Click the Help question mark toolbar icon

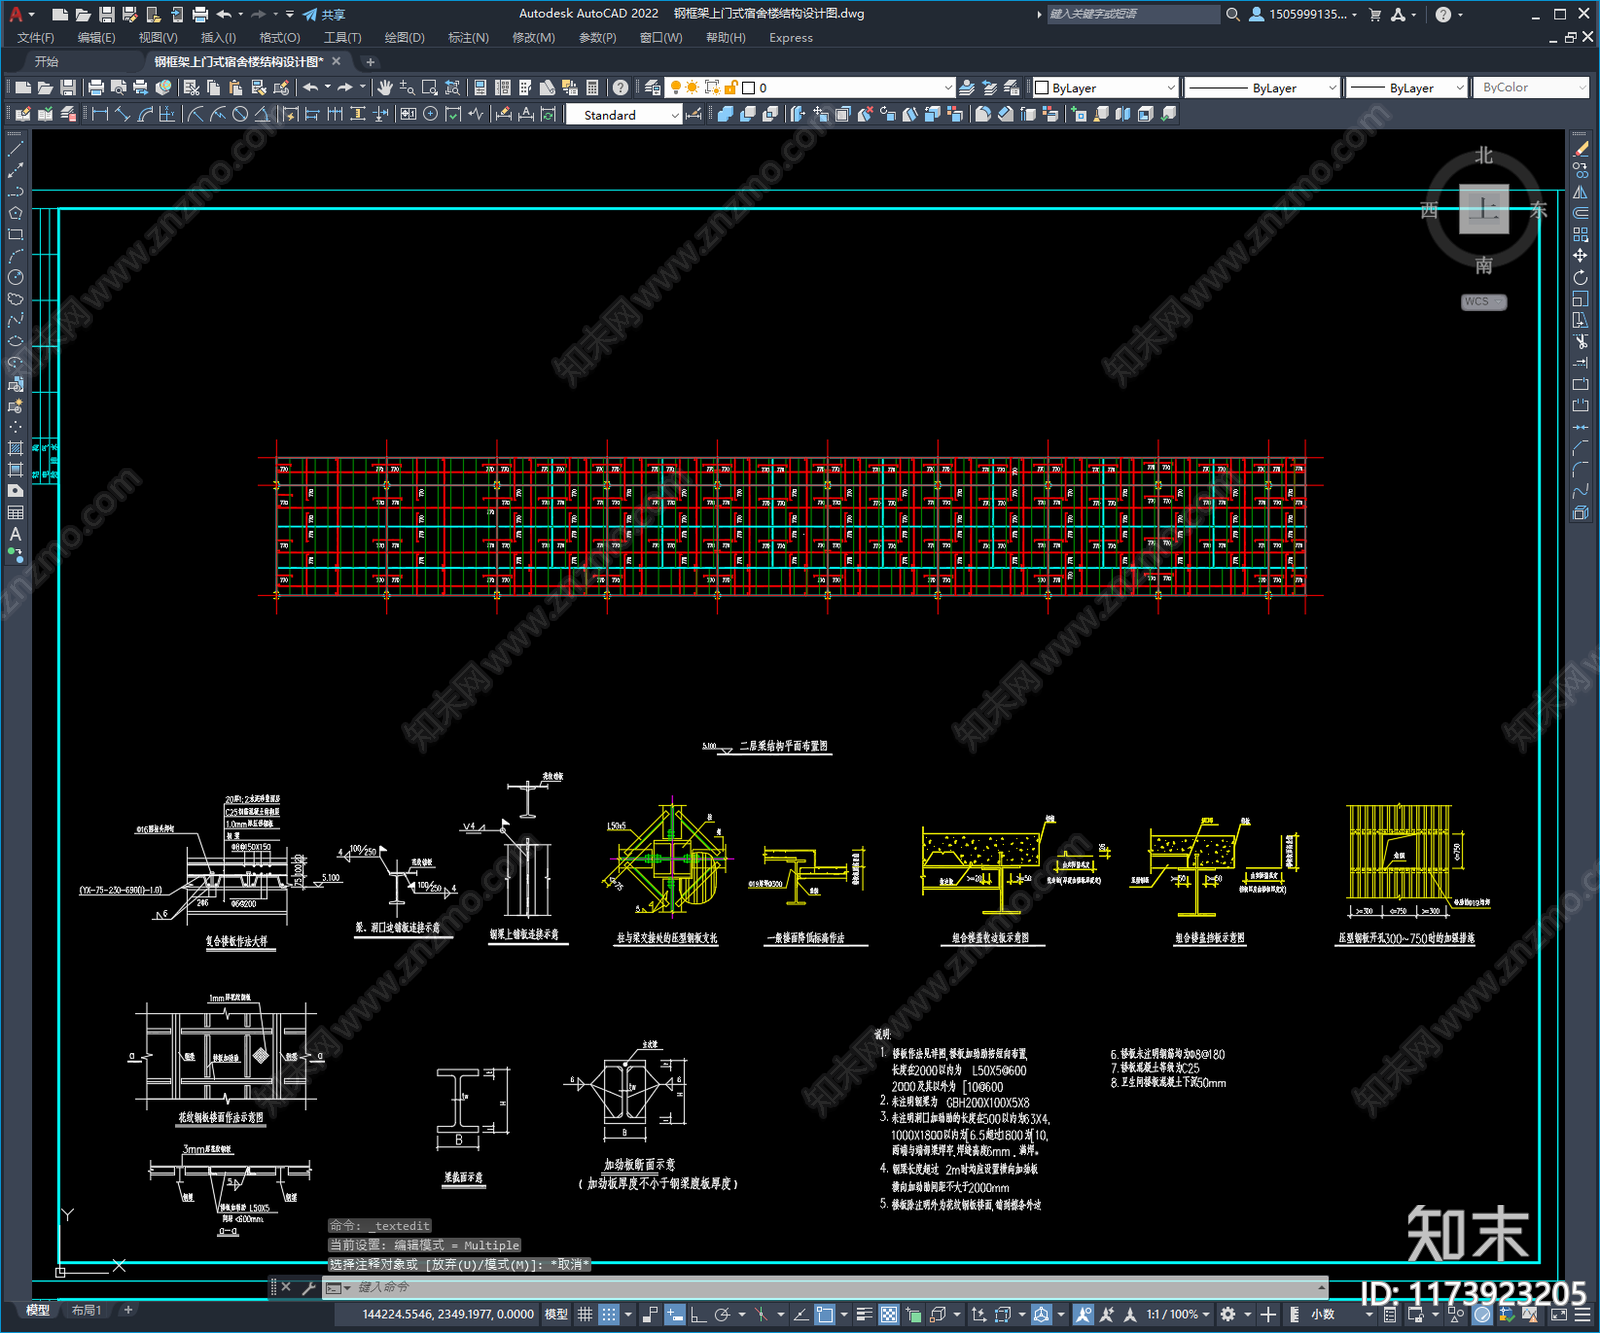(620, 88)
